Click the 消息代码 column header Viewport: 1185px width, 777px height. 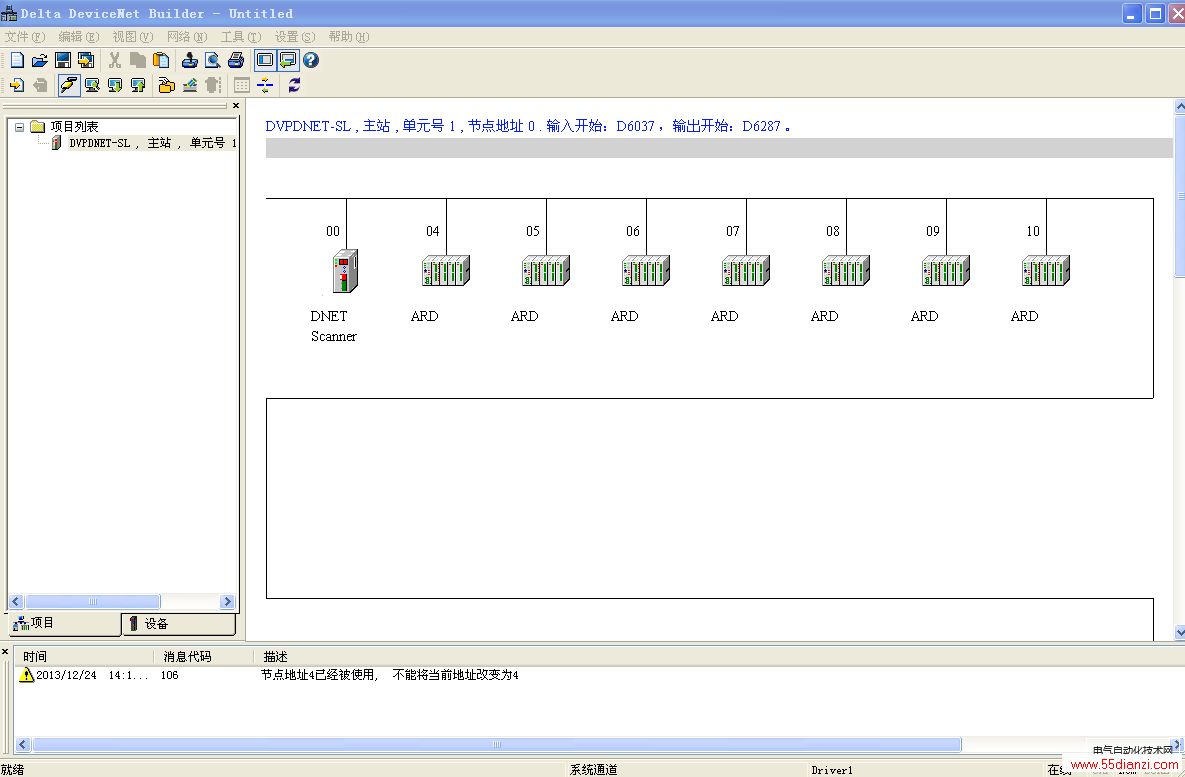tap(204, 657)
